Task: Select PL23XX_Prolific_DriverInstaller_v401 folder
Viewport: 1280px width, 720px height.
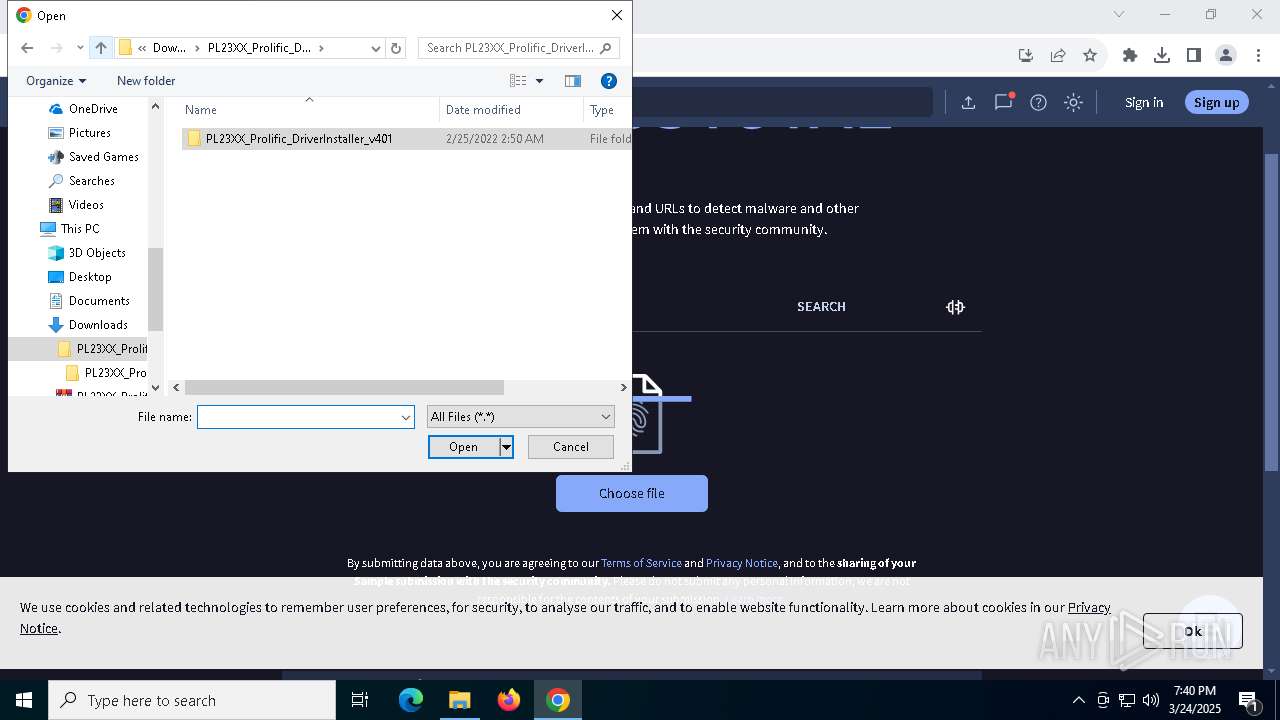Action: [x=298, y=139]
